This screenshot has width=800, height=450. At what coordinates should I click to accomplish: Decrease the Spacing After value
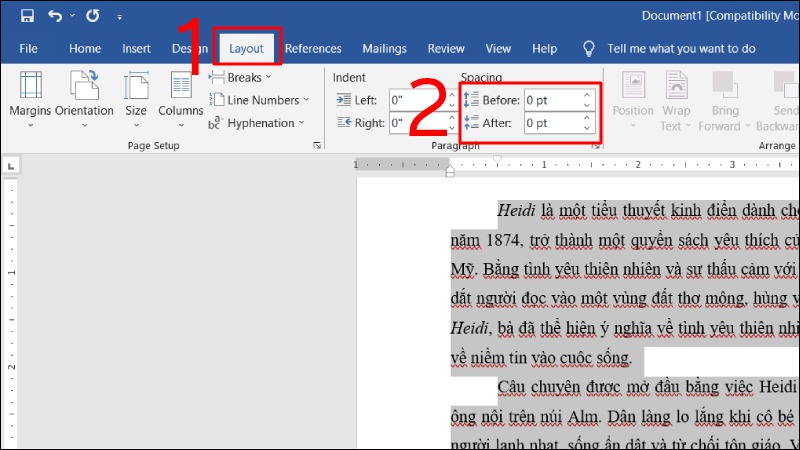coord(587,128)
